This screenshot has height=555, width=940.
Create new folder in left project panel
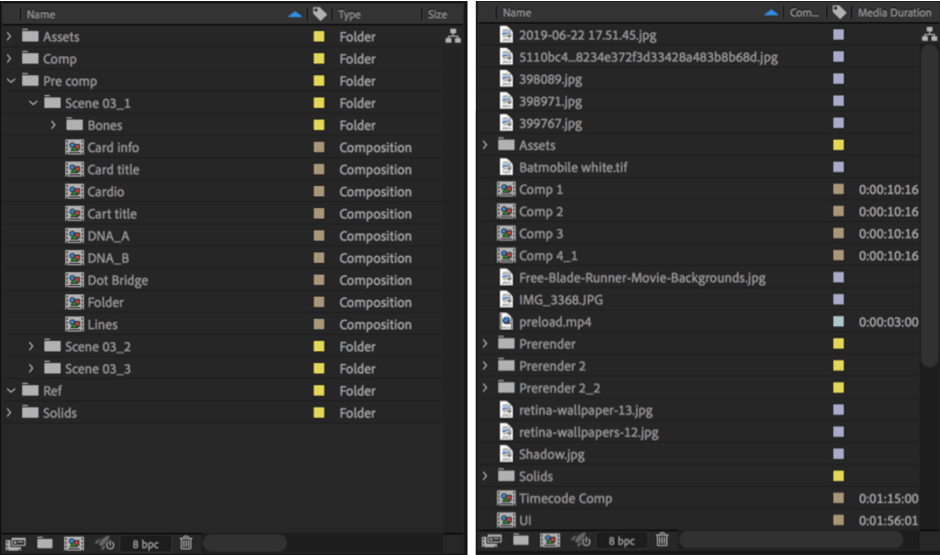[x=45, y=543]
